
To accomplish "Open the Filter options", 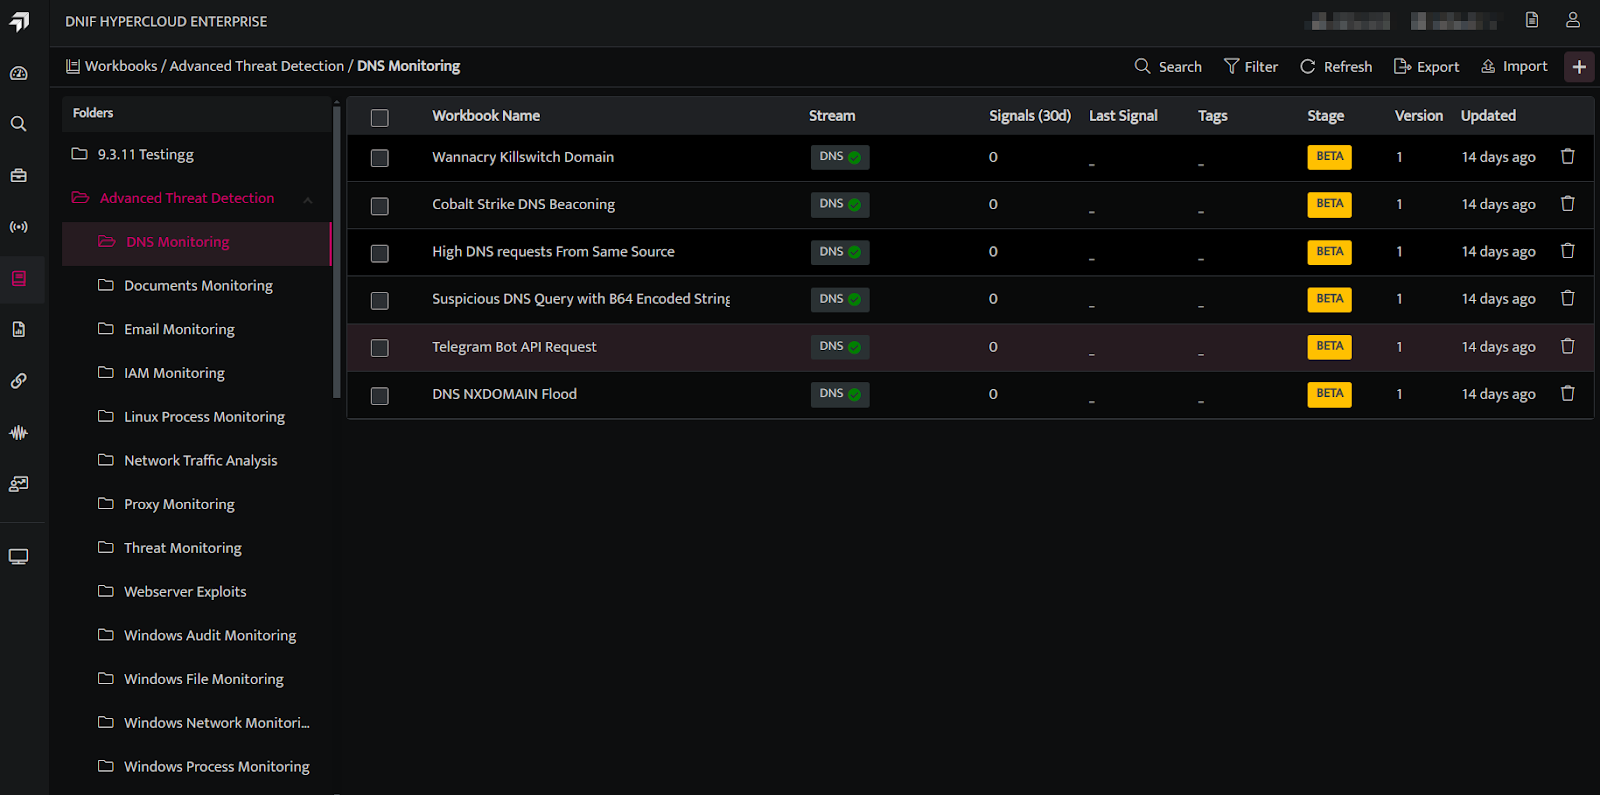I will click(1251, 67).
